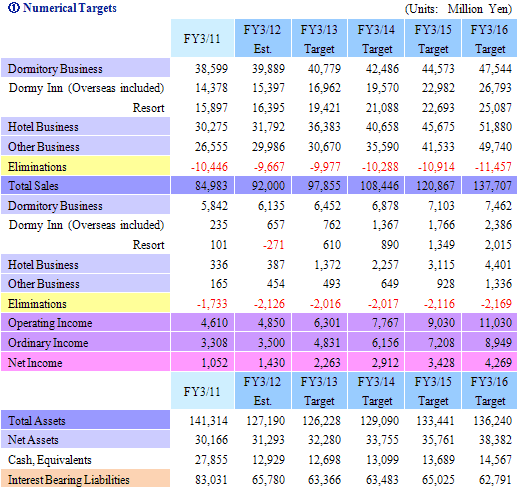This screenshot has height=487, width=518.
Task: Select the negative Resort value -271
Action: [x=274, y=245]
